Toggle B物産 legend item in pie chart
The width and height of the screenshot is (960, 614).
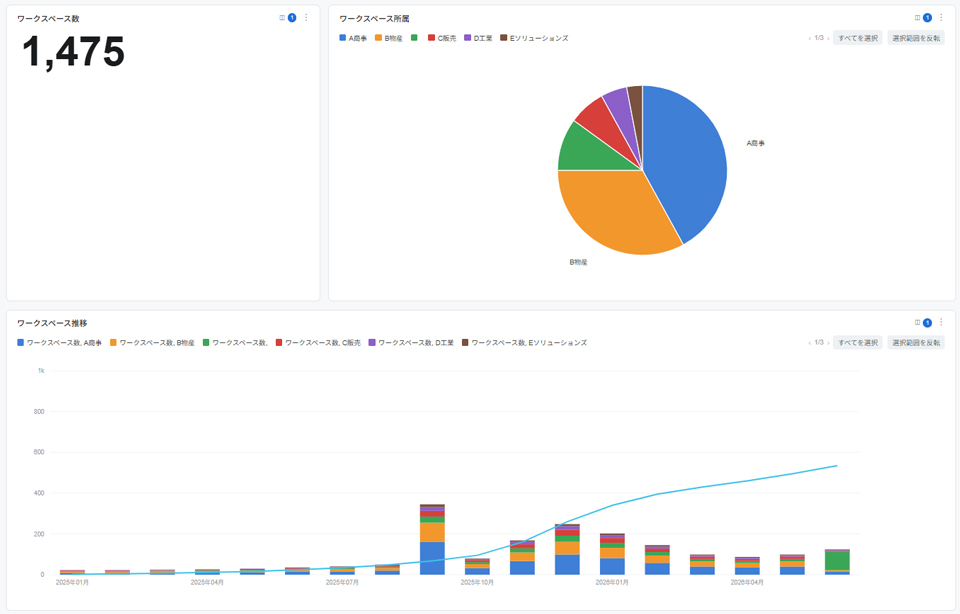point(389,38)
